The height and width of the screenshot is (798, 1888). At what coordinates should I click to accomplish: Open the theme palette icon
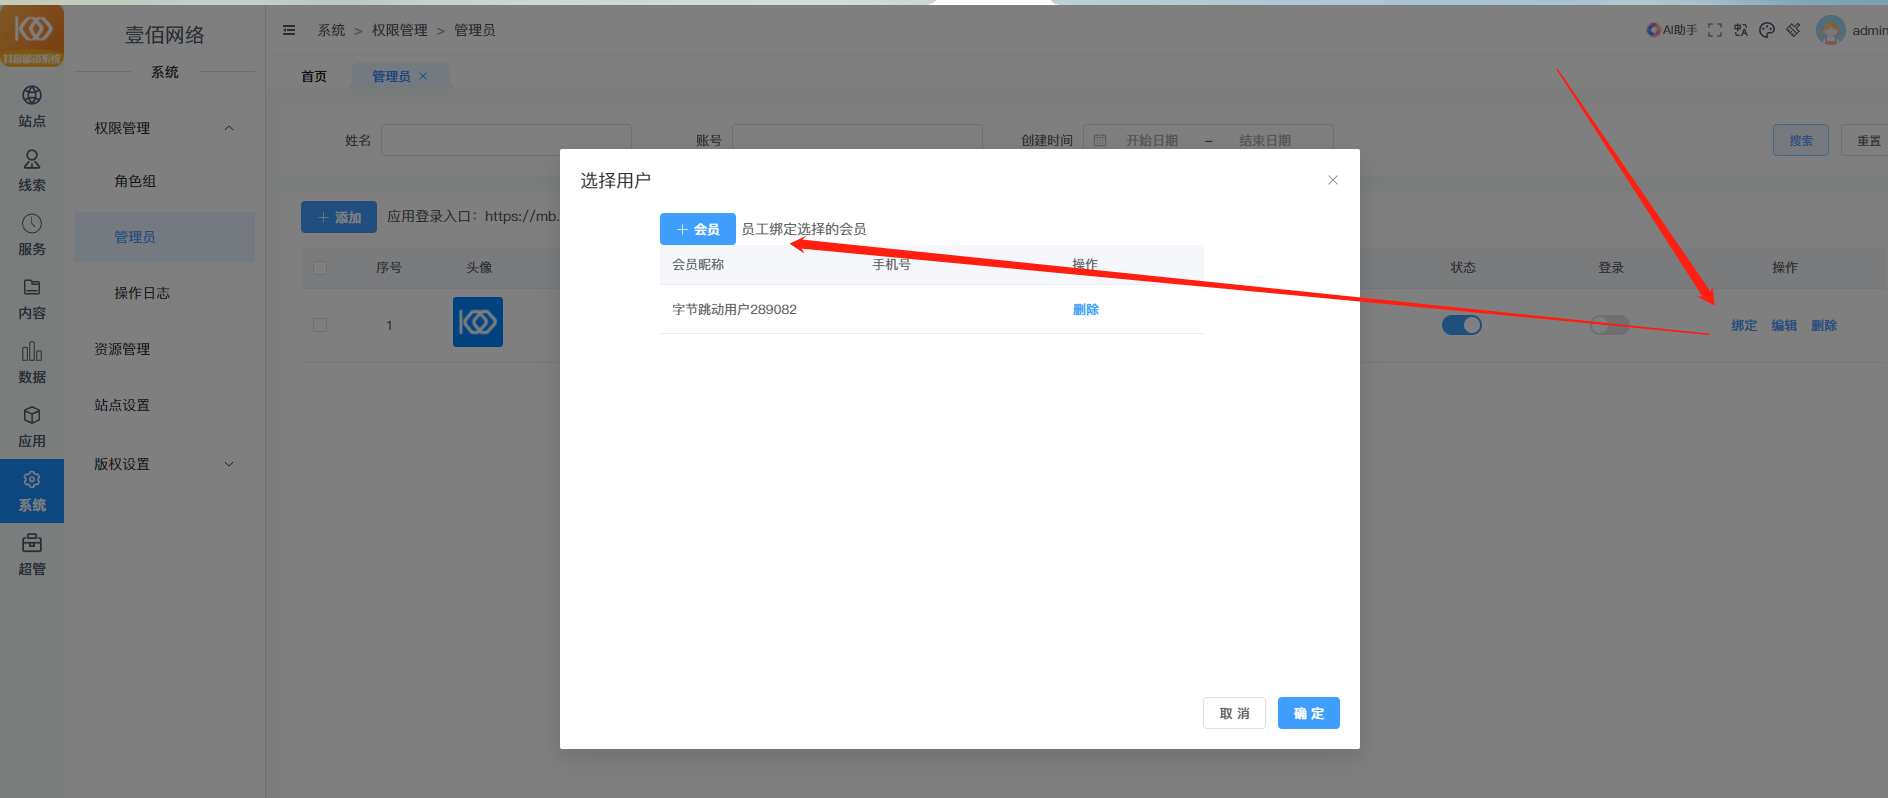(x=1767, y=30)
